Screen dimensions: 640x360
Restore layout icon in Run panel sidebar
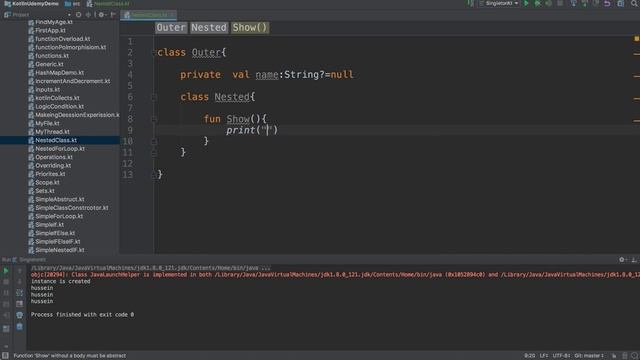pos(6,328)
